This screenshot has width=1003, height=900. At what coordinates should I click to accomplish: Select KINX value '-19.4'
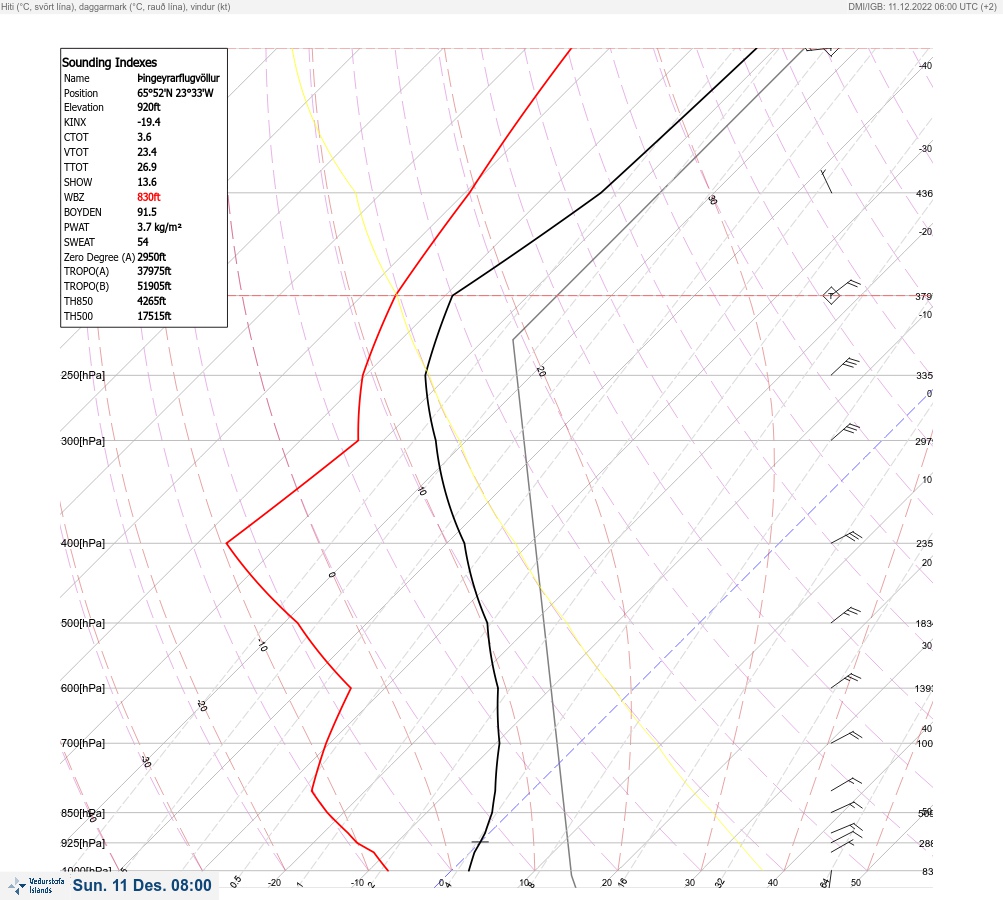point(148,122)
